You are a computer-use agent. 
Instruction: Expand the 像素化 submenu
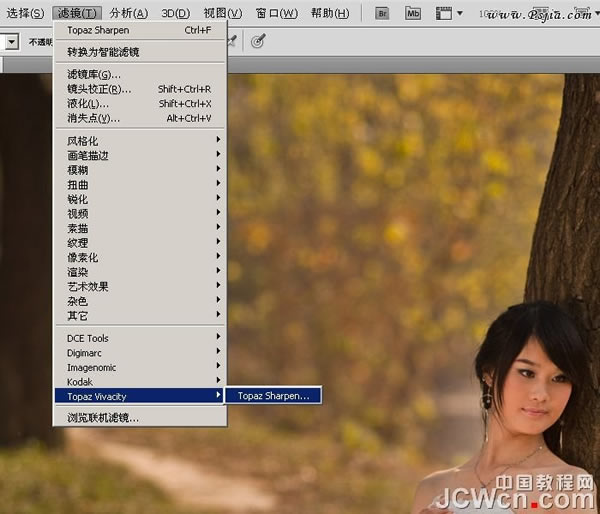pos(139,257)
